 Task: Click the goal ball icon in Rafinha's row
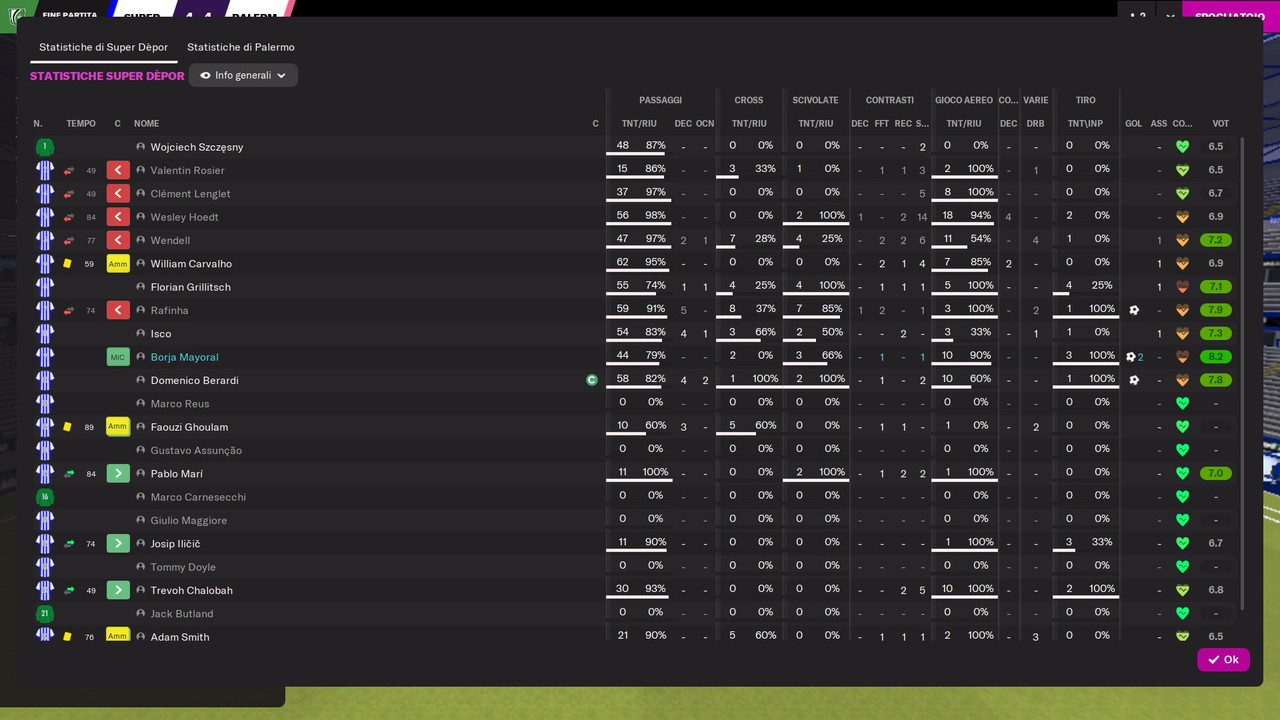[1133, 310]
